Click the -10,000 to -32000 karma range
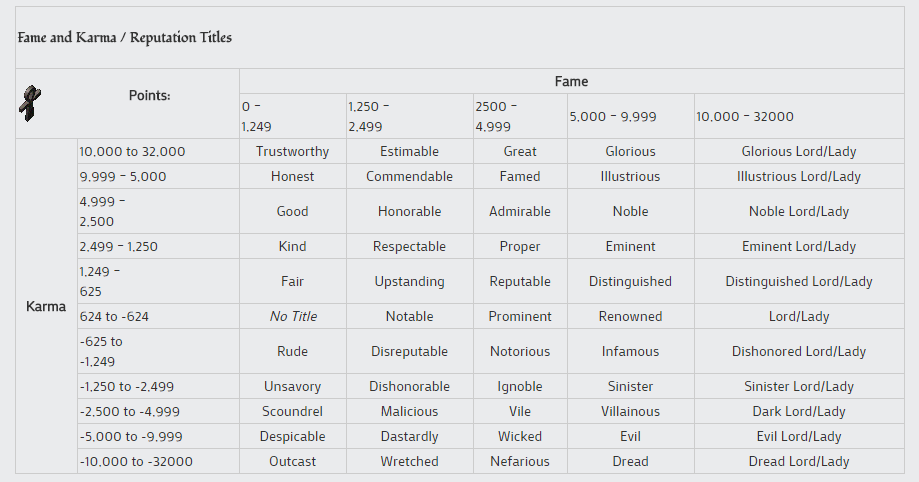 [137, 461]
